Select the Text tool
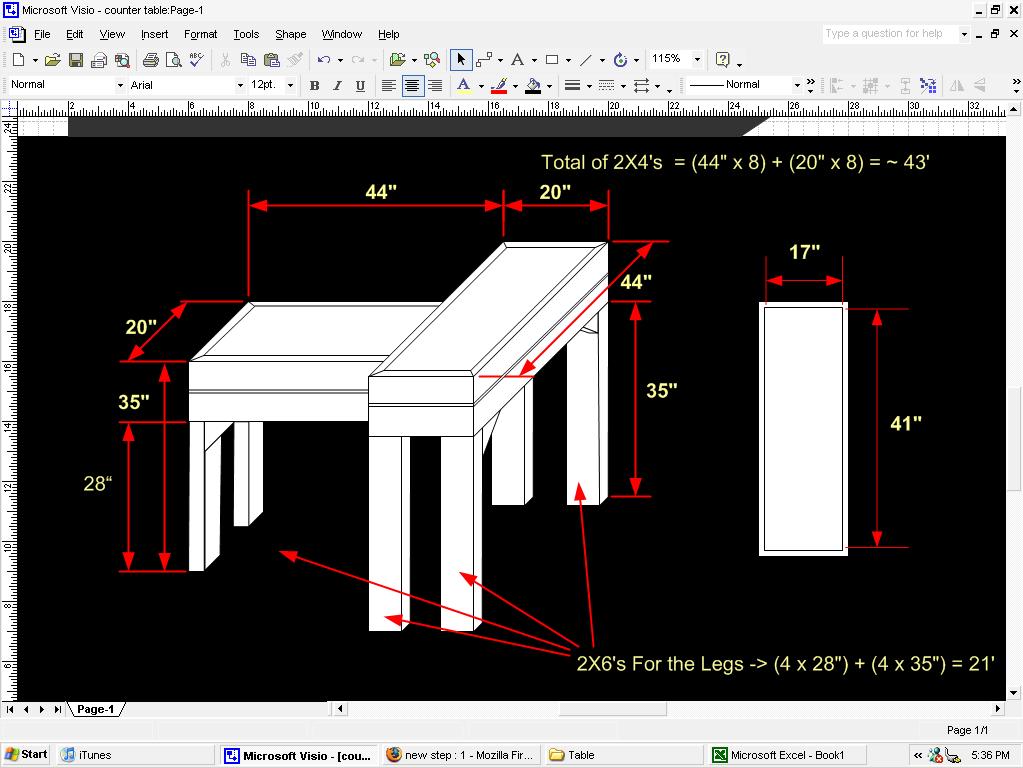 click(517, 59)
